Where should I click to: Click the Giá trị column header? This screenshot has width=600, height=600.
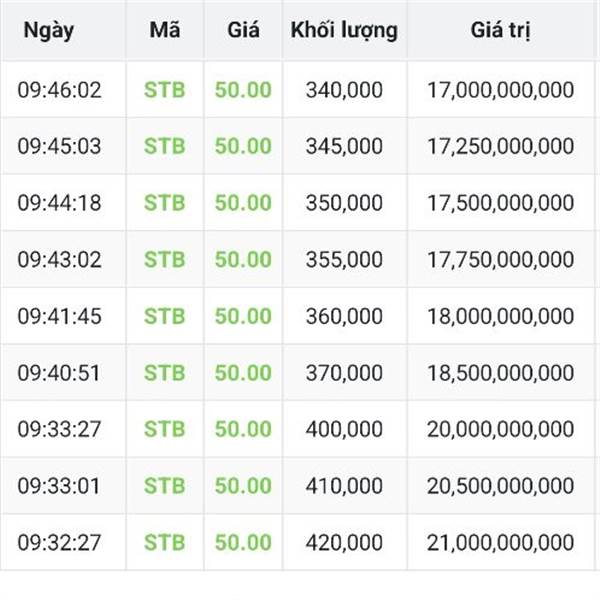coord(500,30)
